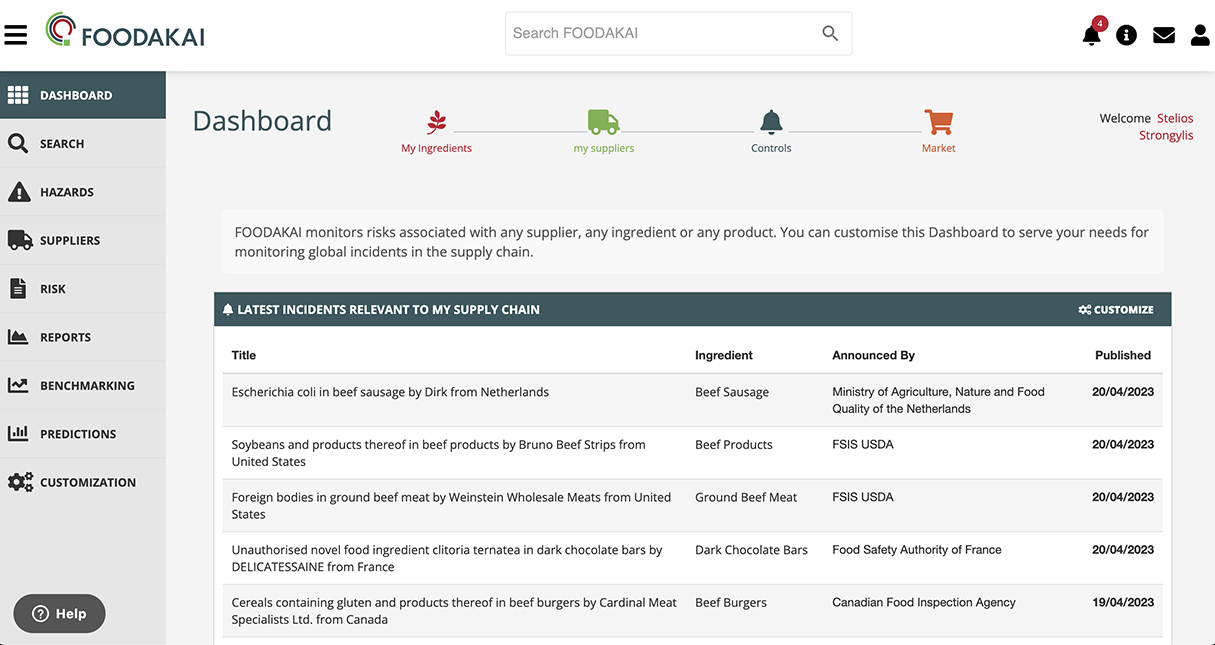Image resolution: width=1215 pixels, height=645 pixels.
Task: Open BENCHMARKING in sidebar menu
Action: pyautogui.click(x=83, y=385)
